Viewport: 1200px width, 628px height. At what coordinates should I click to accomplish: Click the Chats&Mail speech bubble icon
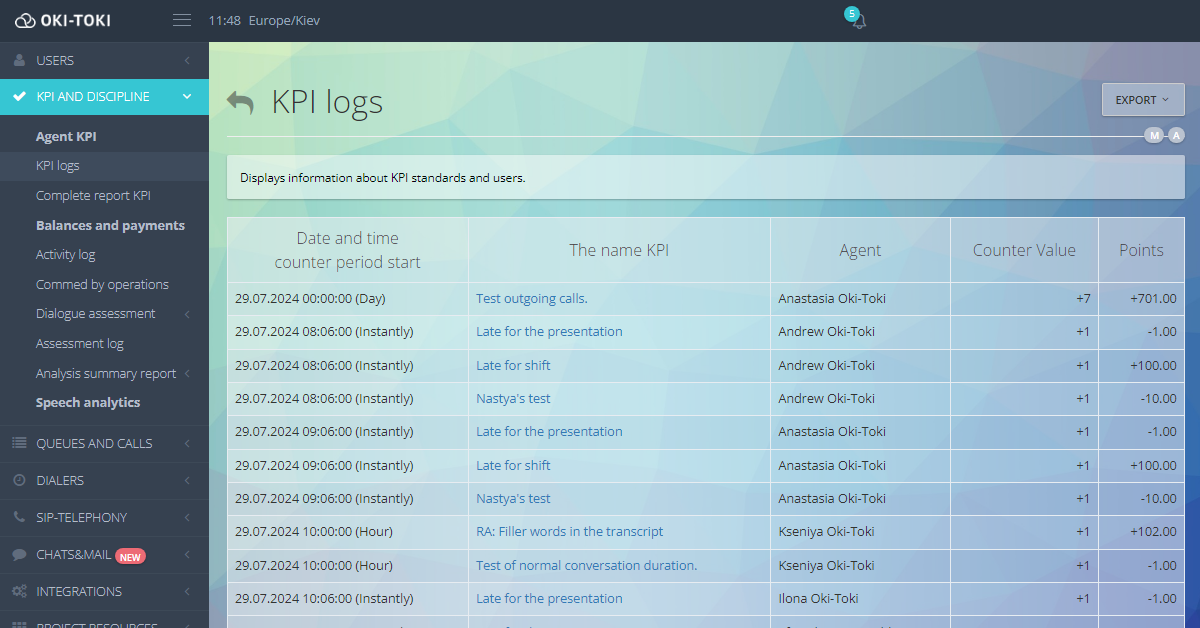tap(19, 554)
